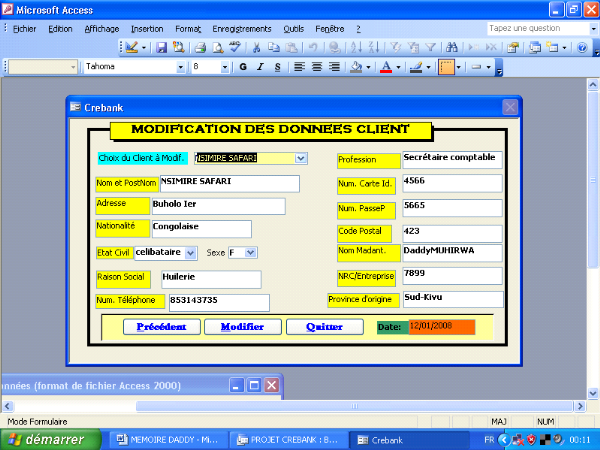Viewport: 600px width, 450px height.
Task: Open the Fichier menu
Action: (24, 29)
